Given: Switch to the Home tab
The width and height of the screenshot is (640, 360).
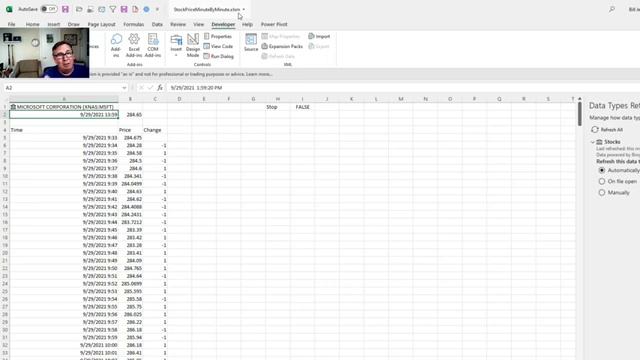Looking at the screenshot, I should click(33, 24).
